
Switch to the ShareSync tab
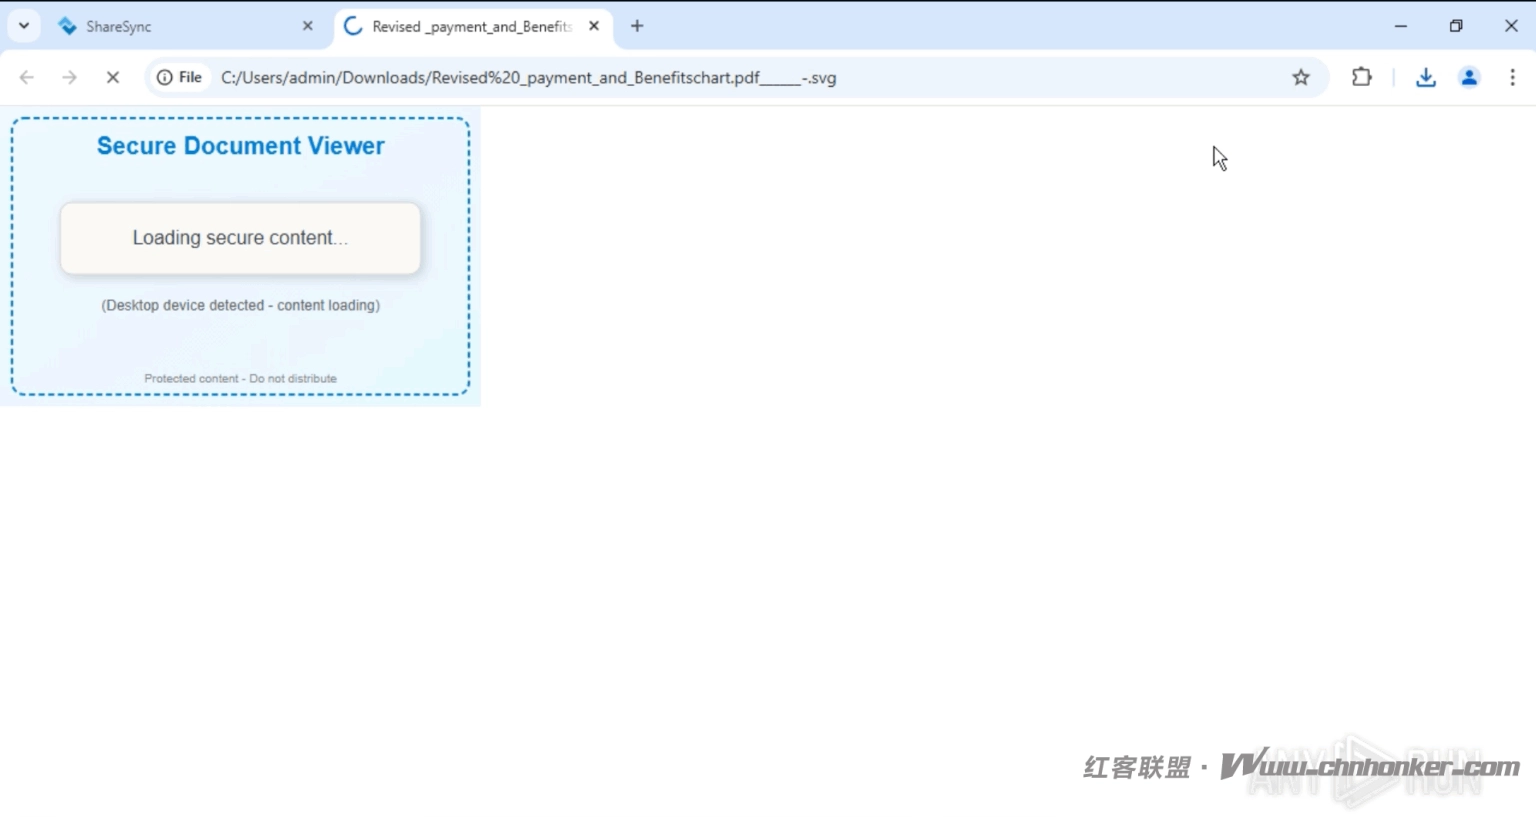coord(170,27)
